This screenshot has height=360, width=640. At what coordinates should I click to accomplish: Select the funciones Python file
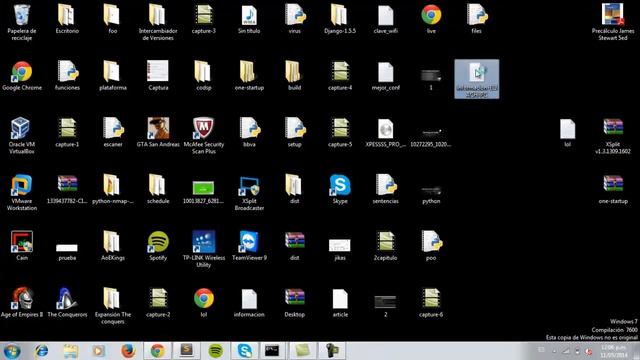(x=67, y=72)
